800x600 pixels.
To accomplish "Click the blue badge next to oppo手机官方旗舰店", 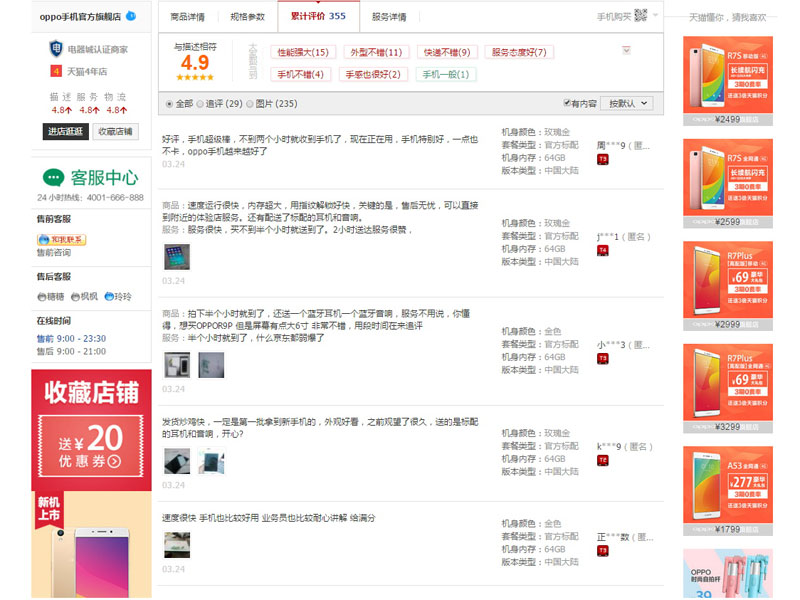I will [x=131, y=16].
